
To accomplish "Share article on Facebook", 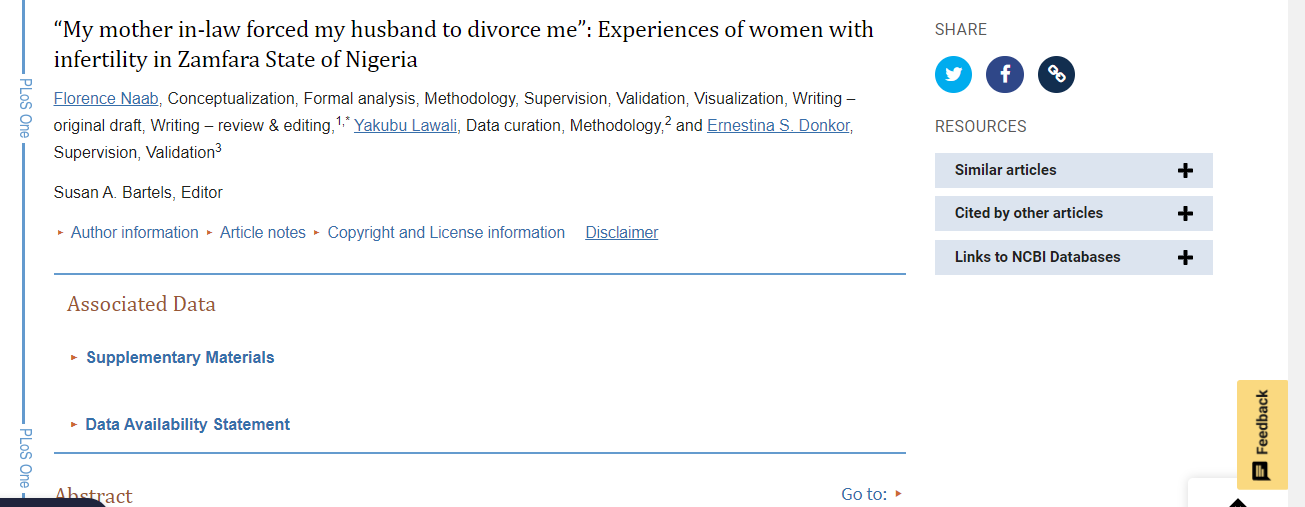I will coord(1005,75).
